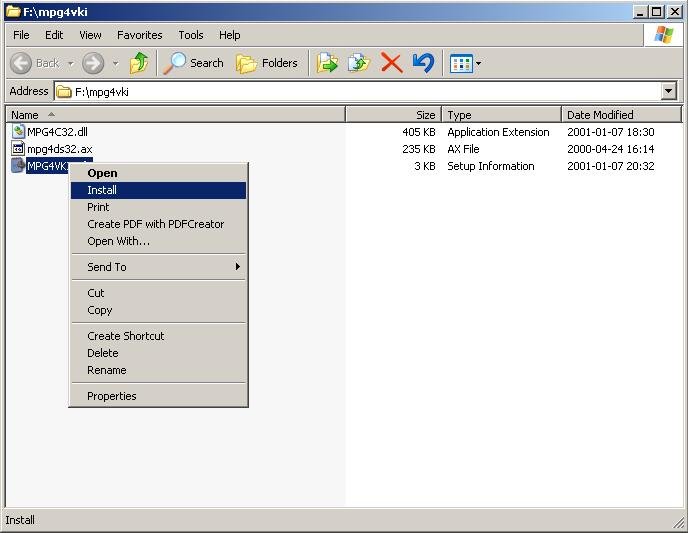
Task: Select the MPG4C32.dll file name
Action: point(57,132)
